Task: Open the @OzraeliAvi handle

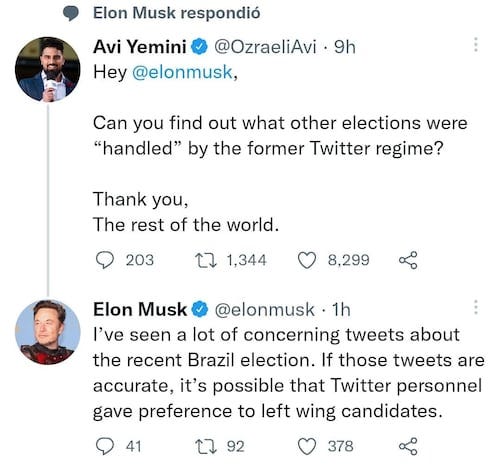Action: [265, 46]
